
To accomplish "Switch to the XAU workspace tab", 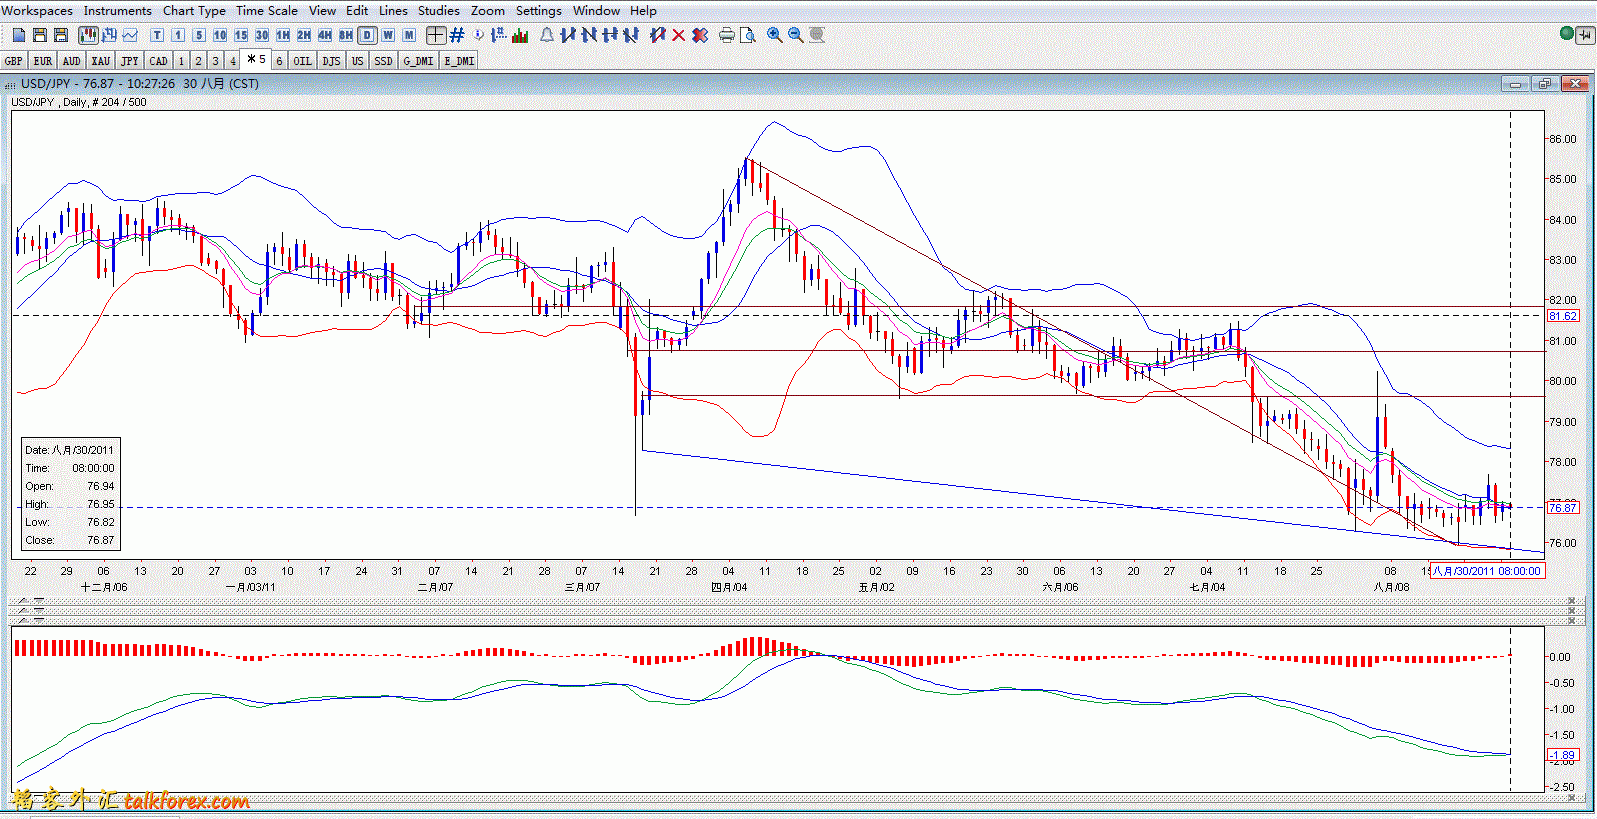I will click(x=100, y=61).
